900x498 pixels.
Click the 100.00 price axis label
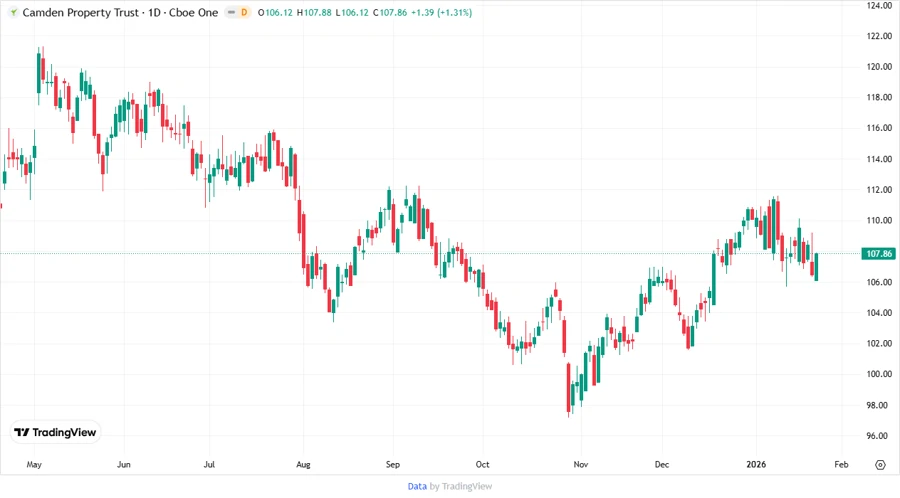879,374
